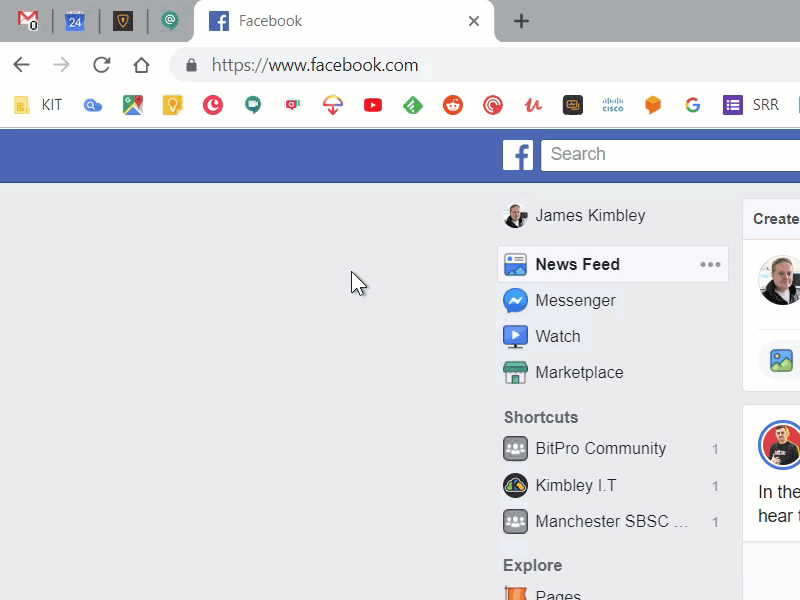Open the Gmail pinned tab
800x600 pixels.
tap(28, 21)
